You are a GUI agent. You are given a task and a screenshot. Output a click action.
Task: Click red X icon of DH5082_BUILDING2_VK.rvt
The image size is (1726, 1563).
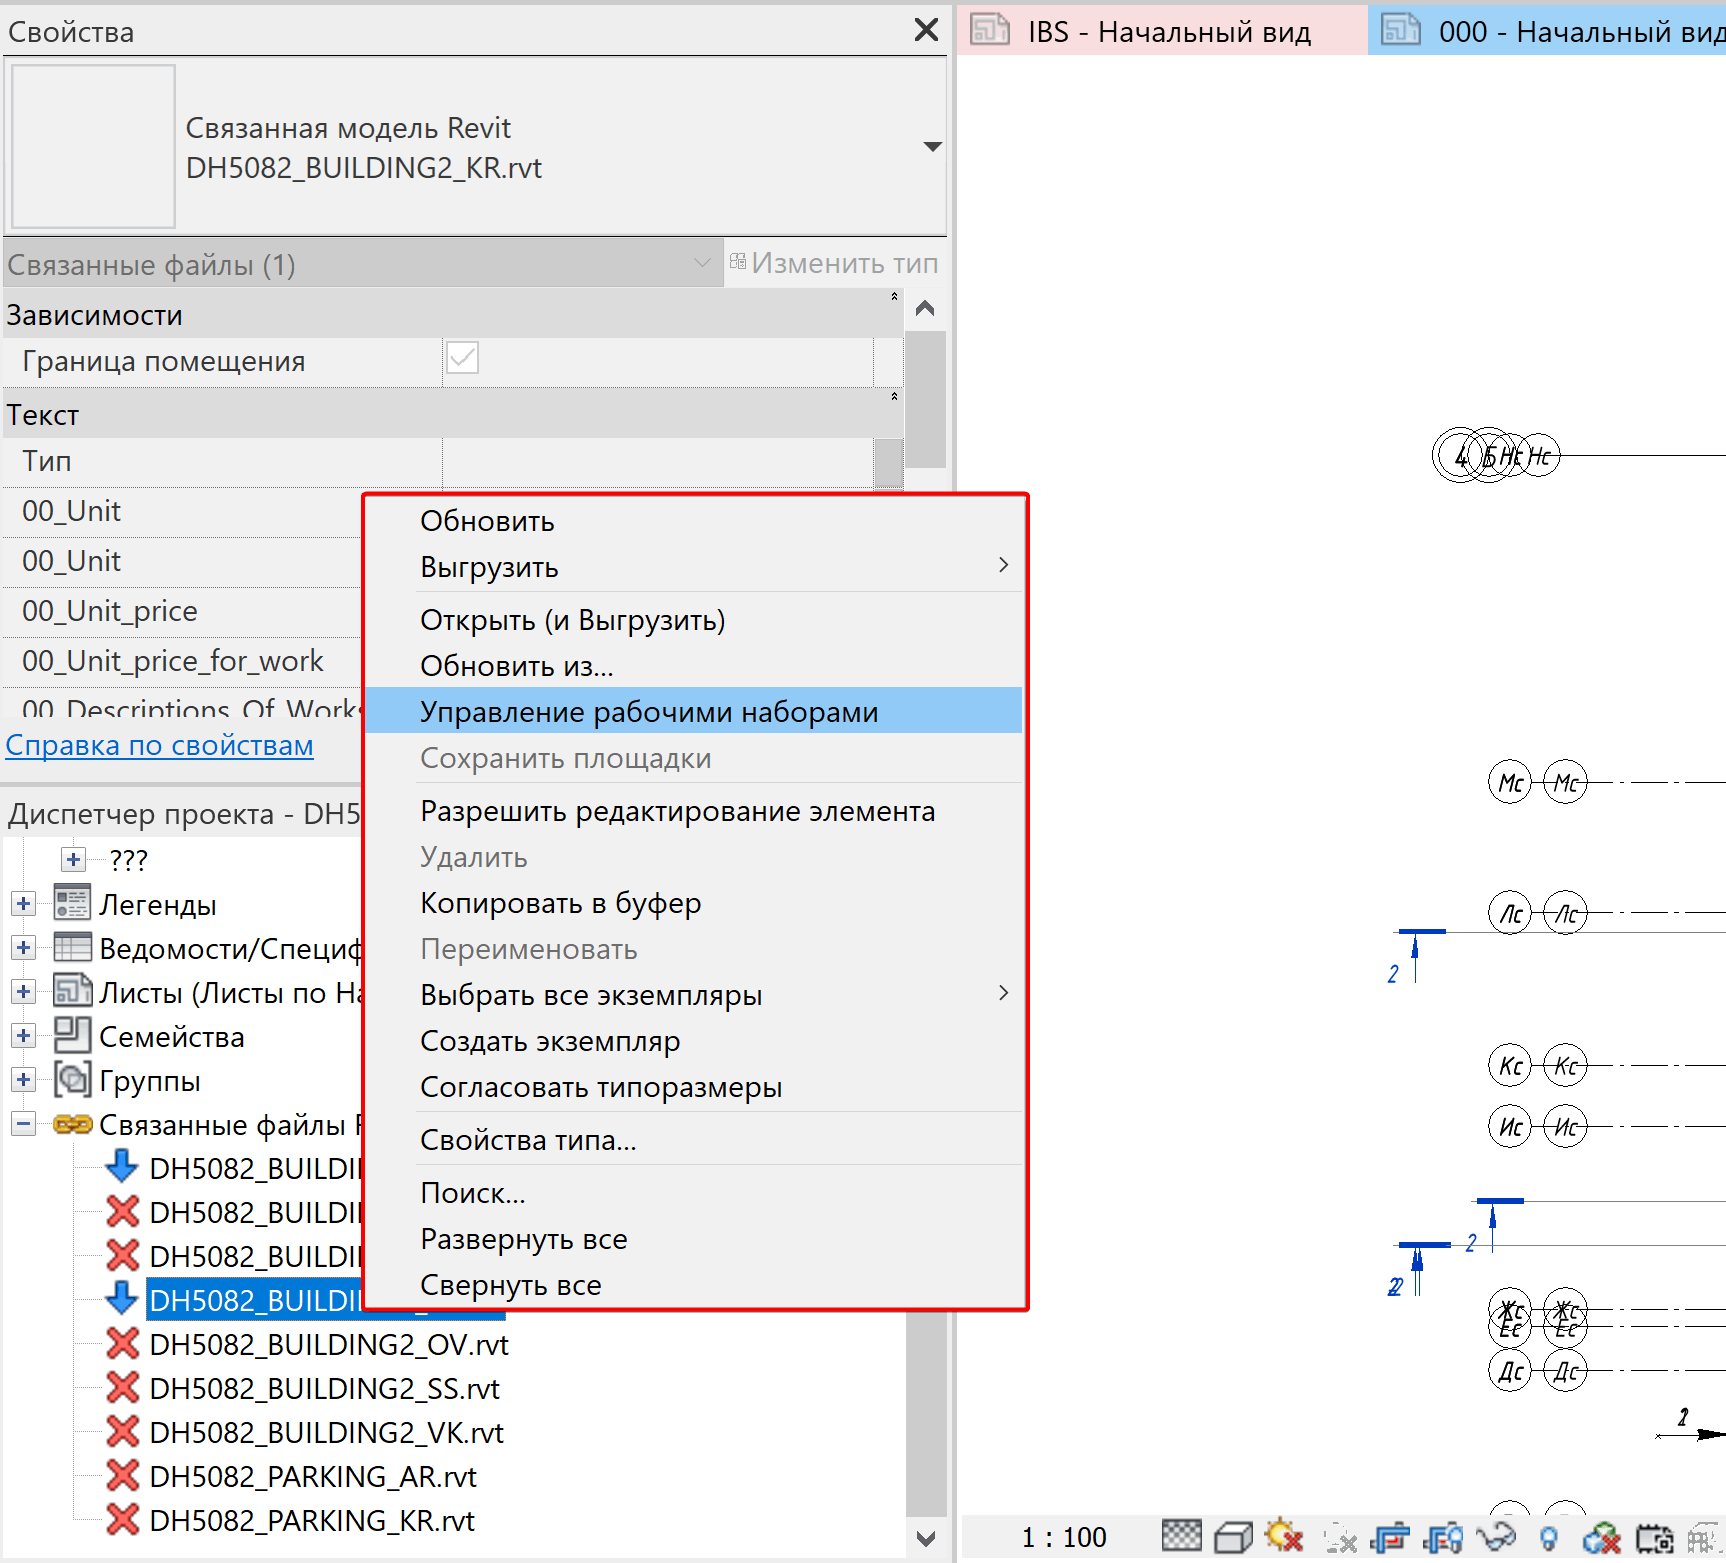122,1431
